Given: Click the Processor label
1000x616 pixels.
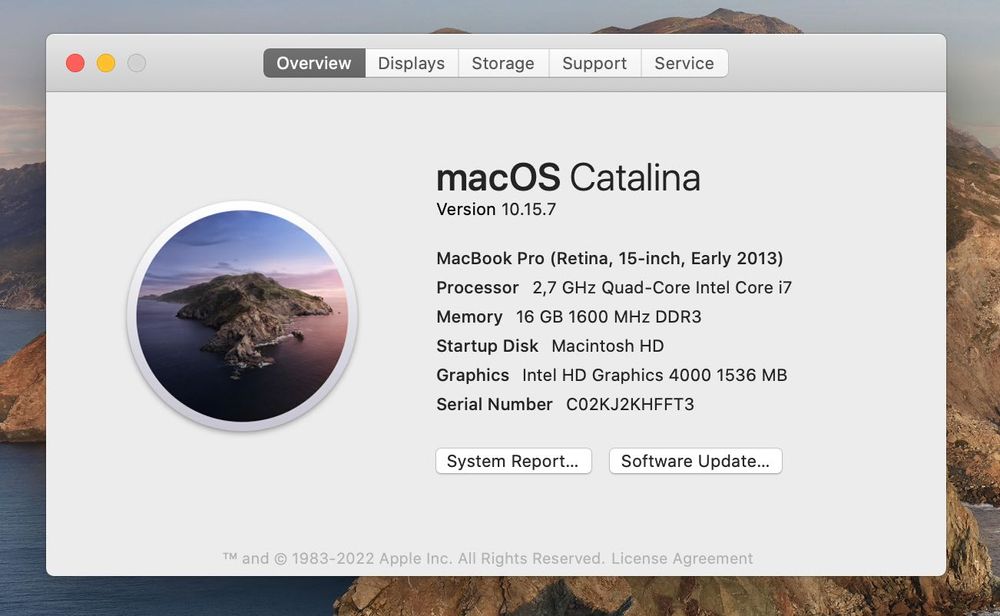Looking at the screenshot, I should pyautogui.click(x=477, y=288).
